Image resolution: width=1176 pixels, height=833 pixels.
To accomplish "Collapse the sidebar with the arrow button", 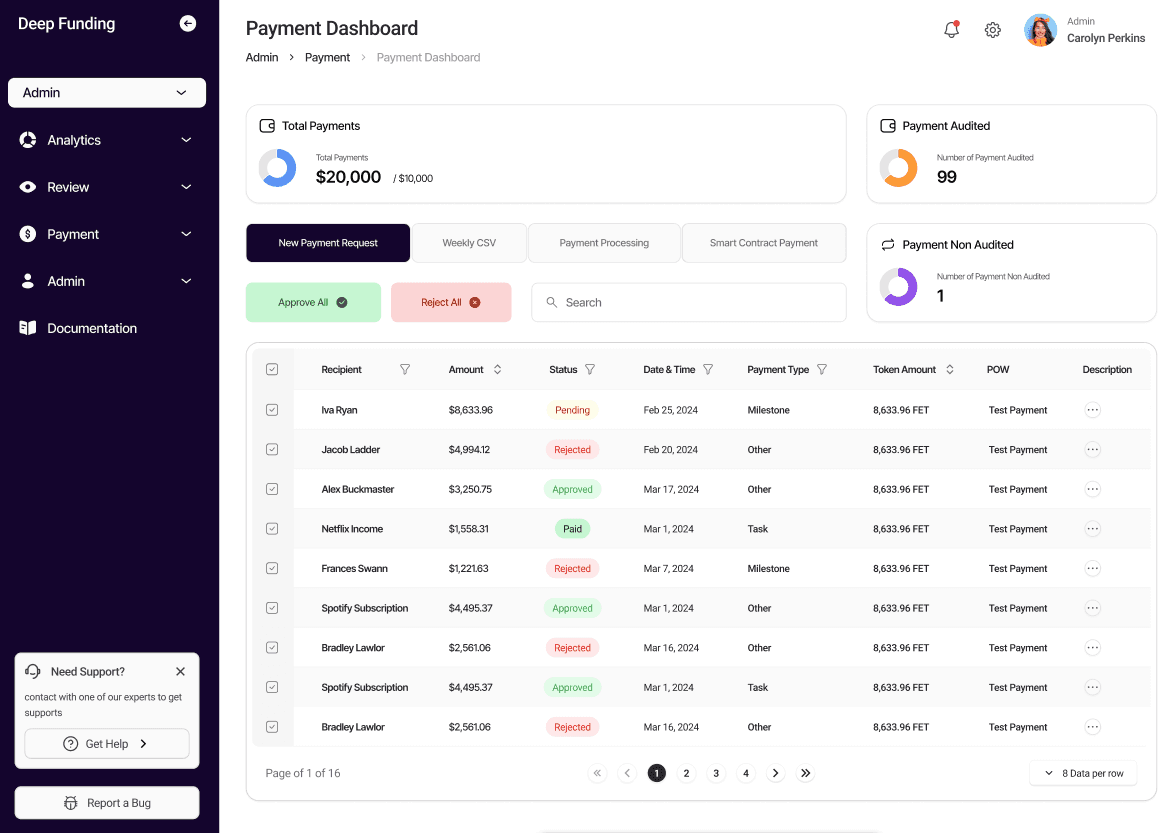I will pyautogui.click(x=187, y=23).
